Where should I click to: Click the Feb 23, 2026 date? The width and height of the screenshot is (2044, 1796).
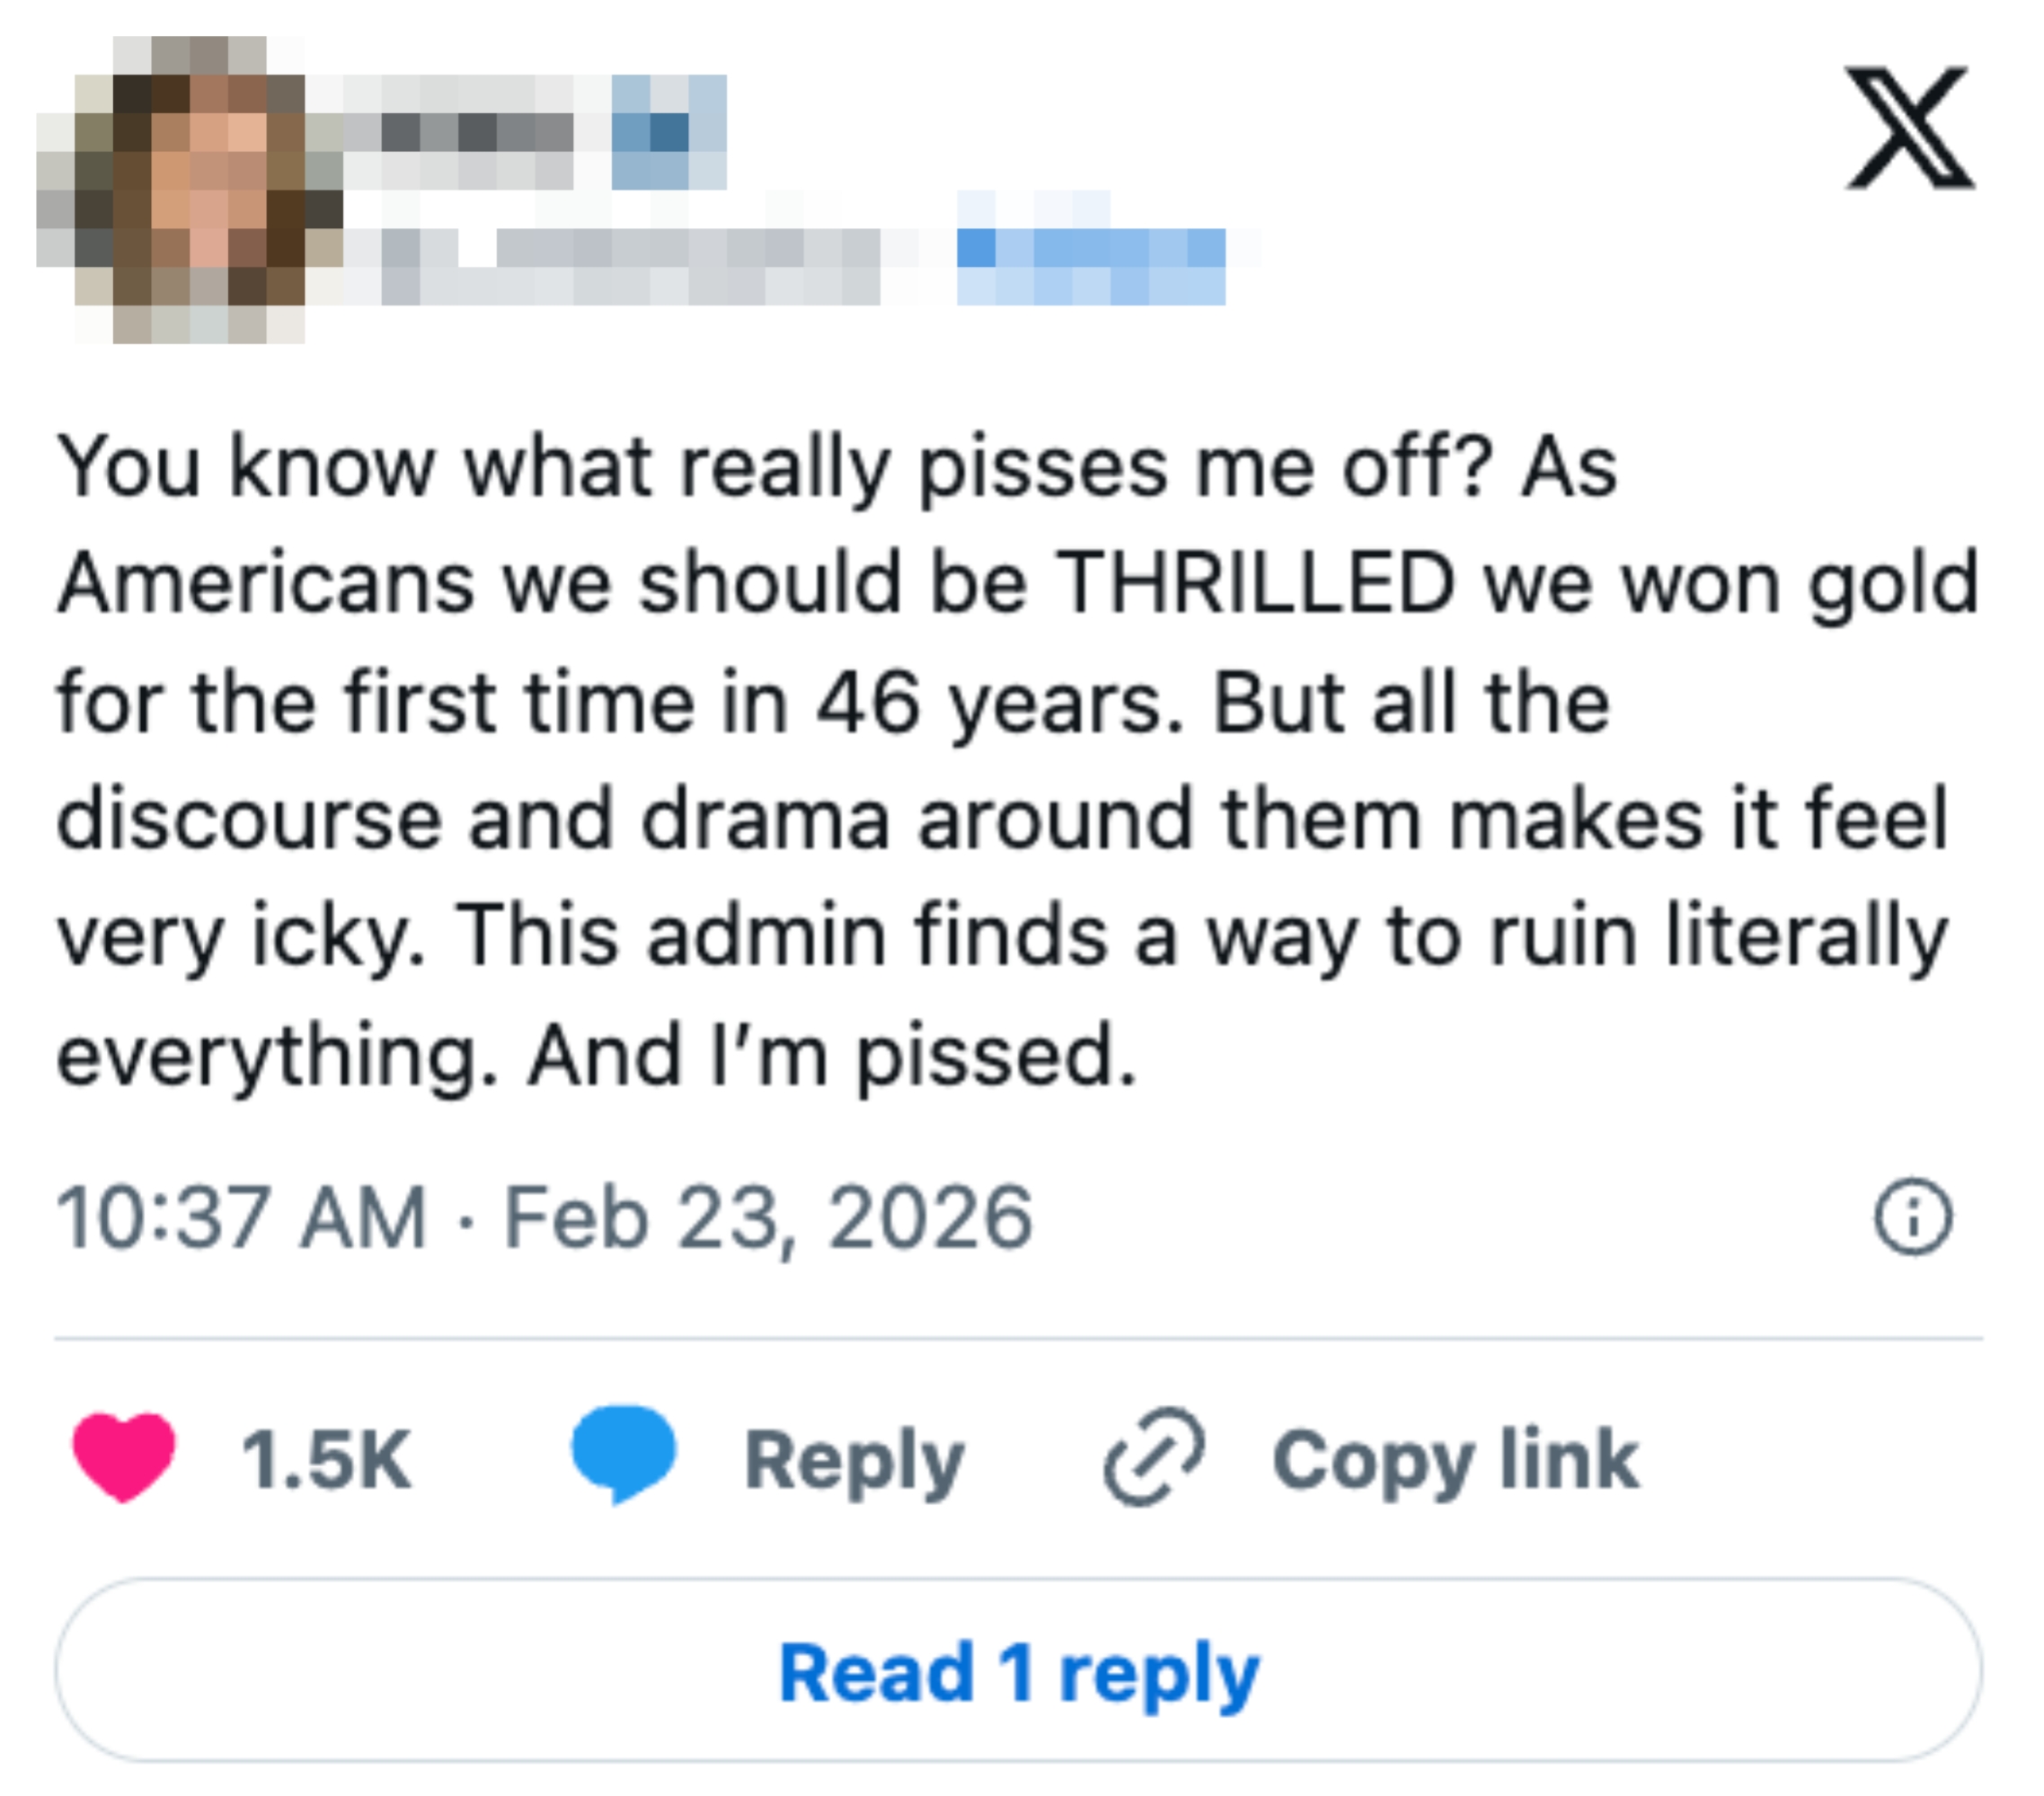[768, 1217]
